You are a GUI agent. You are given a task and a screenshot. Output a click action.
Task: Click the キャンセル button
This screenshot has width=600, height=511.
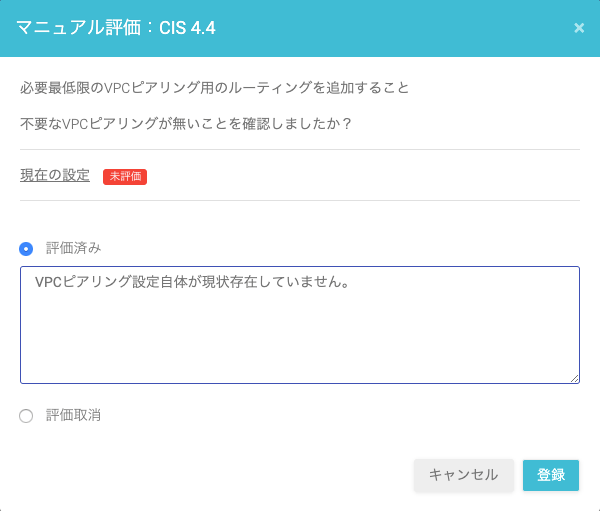tap(463, 475)
